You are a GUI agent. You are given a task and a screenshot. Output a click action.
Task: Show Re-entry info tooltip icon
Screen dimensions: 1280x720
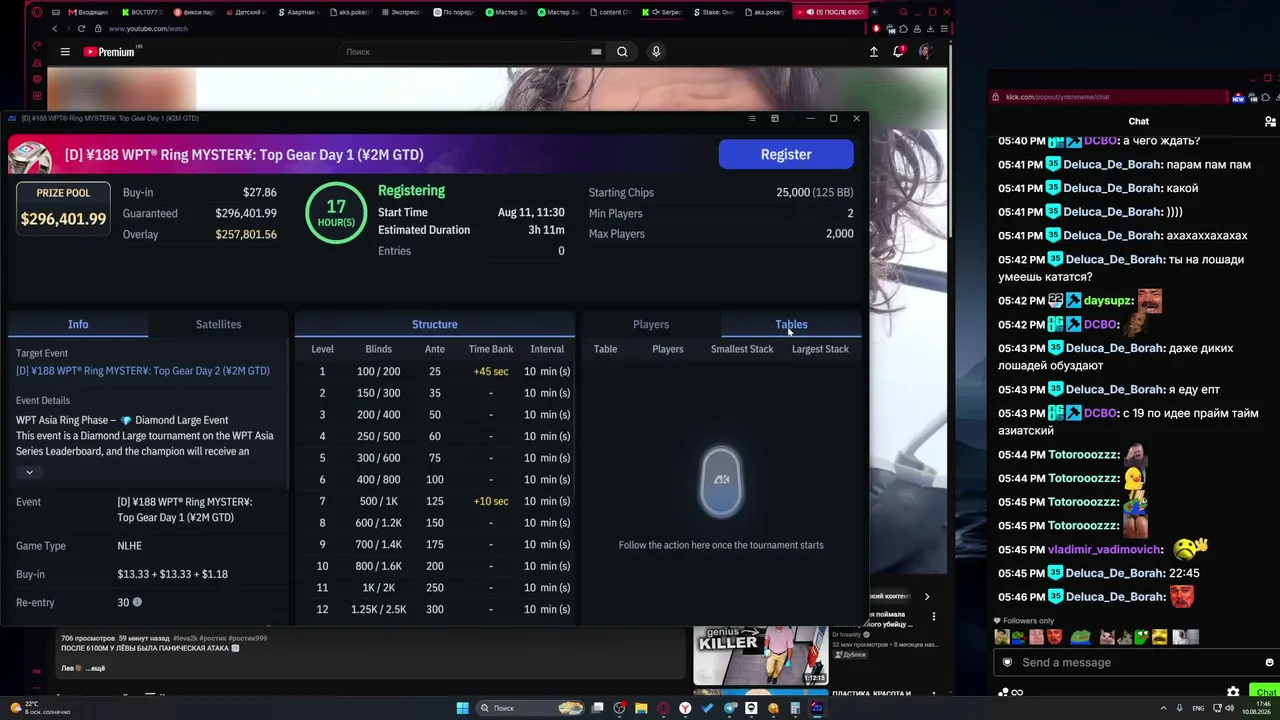coord(137,602)
